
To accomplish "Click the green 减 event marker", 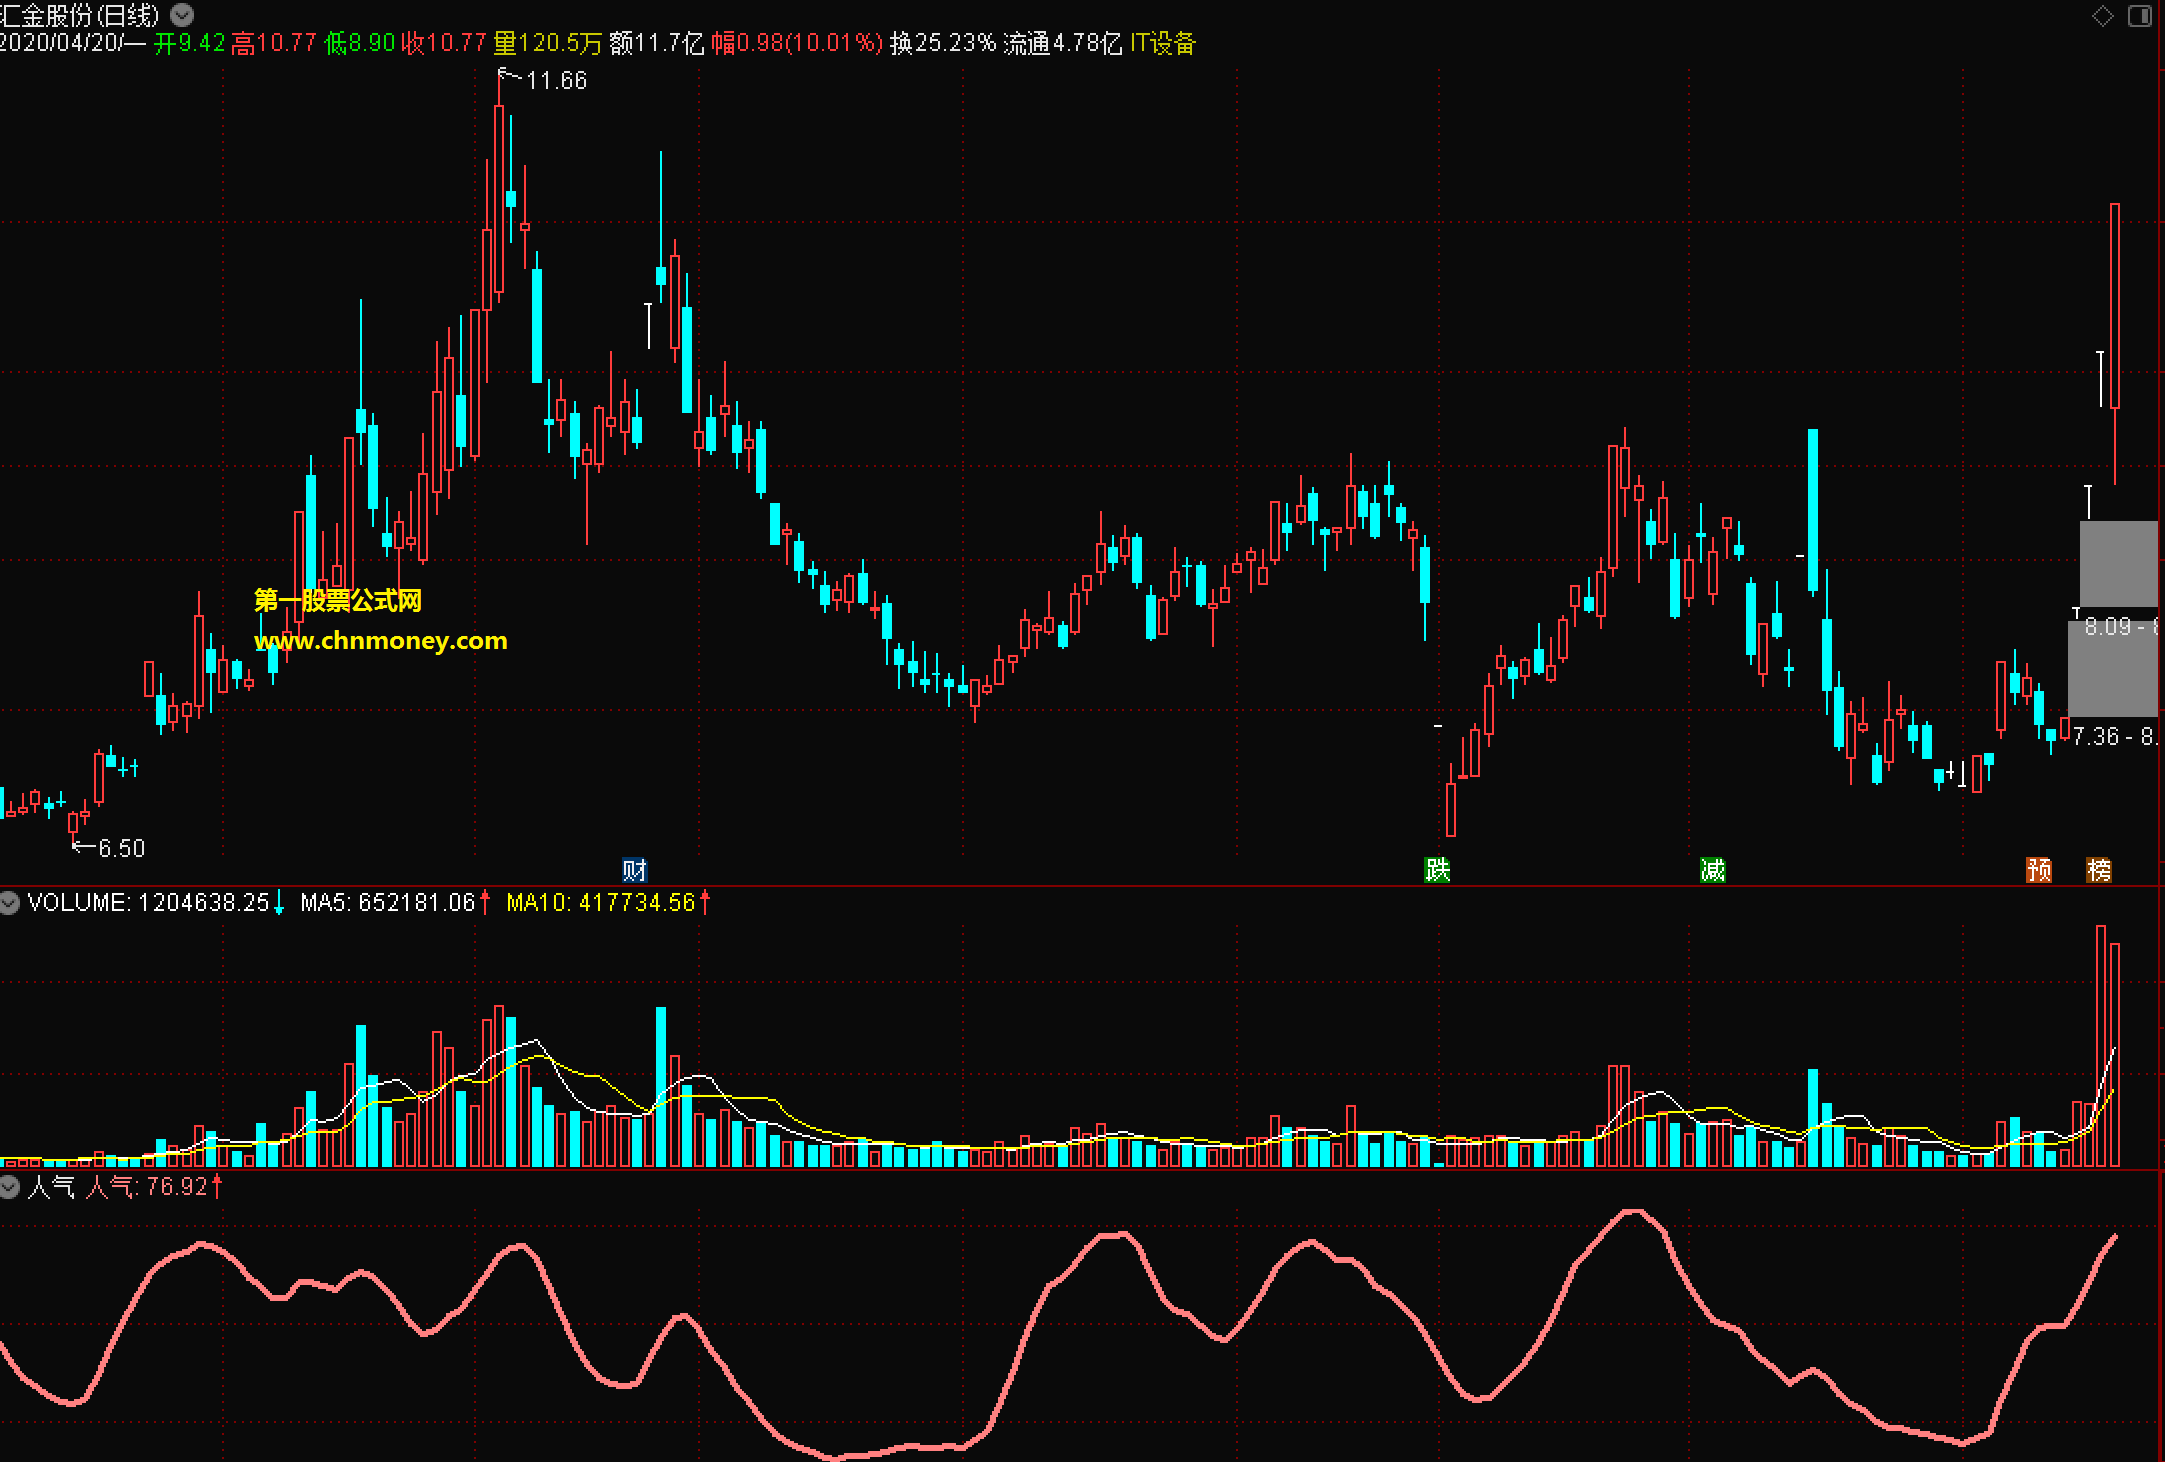I will click(x=1713, y=870).
